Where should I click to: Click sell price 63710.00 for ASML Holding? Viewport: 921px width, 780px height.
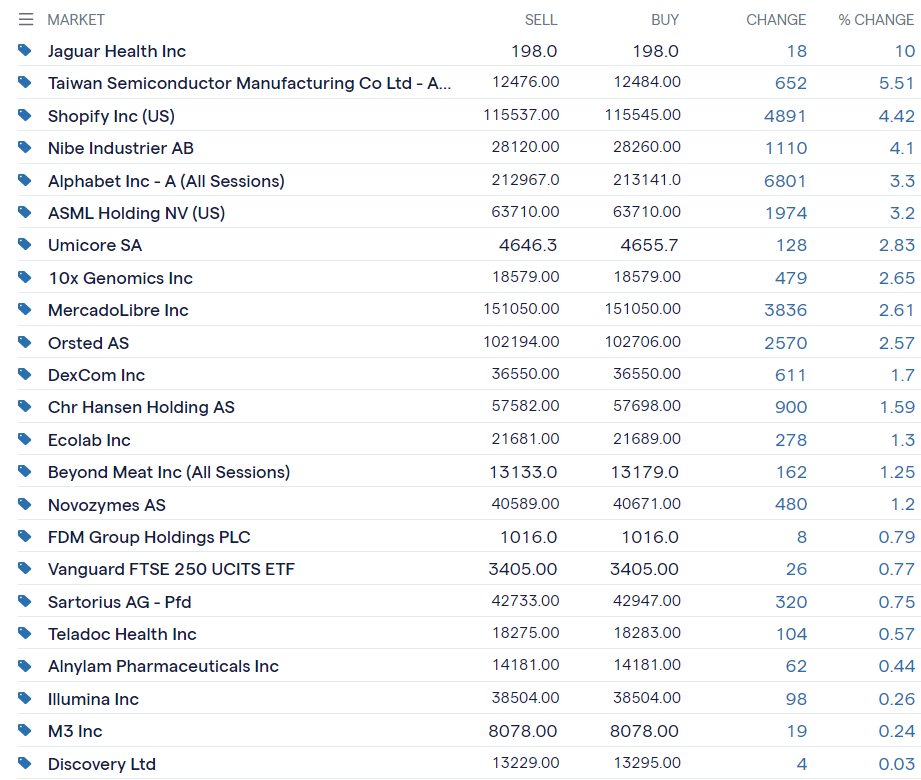525,211
